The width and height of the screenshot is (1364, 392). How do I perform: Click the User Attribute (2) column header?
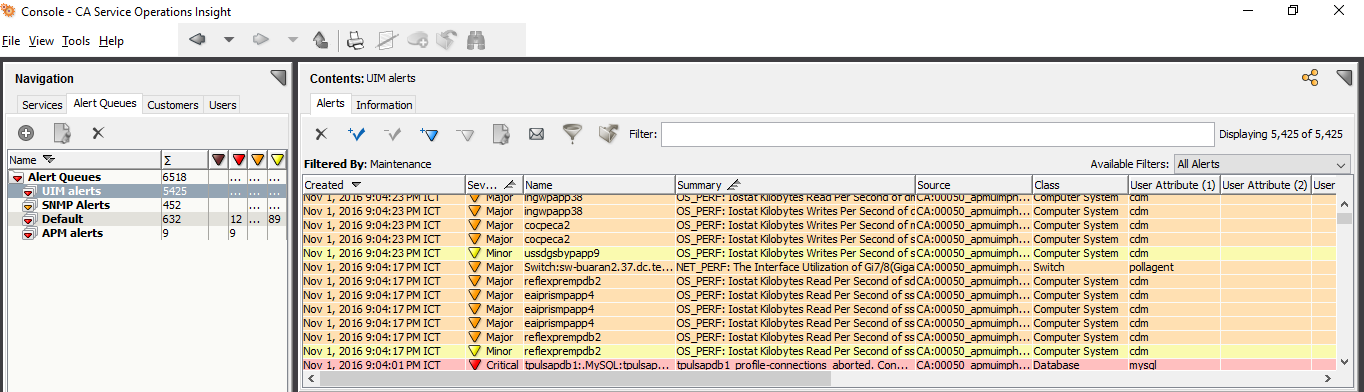1265,185
